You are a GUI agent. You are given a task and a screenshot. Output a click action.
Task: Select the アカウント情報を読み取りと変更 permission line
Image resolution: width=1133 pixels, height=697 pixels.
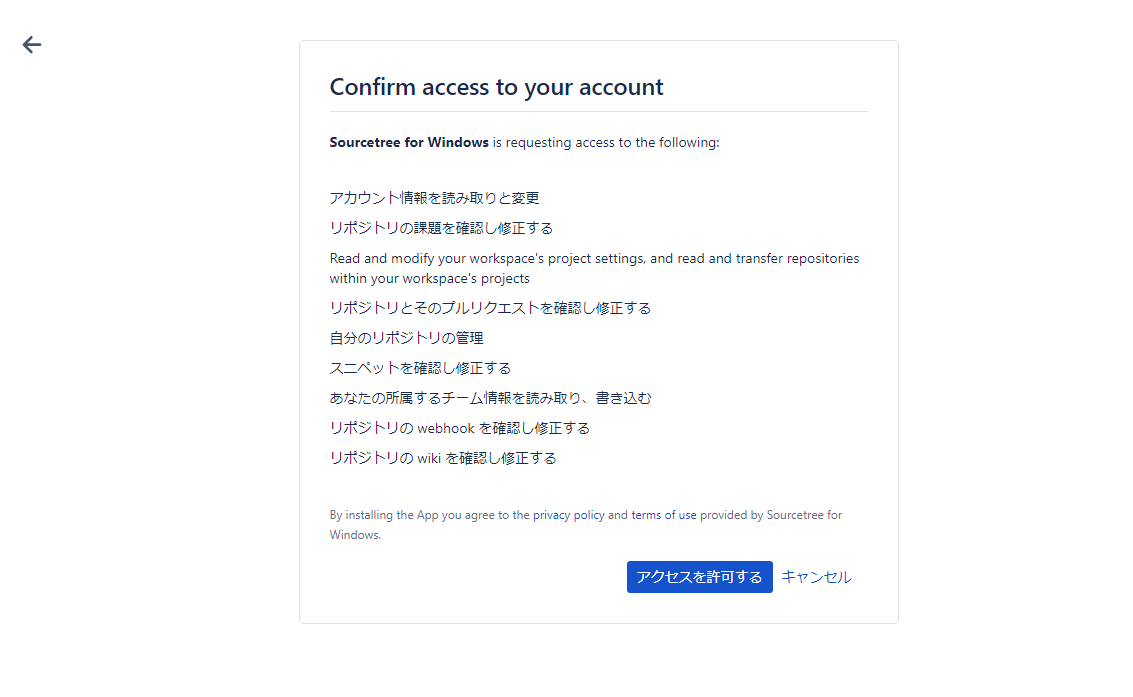click(x=435, y=198)
